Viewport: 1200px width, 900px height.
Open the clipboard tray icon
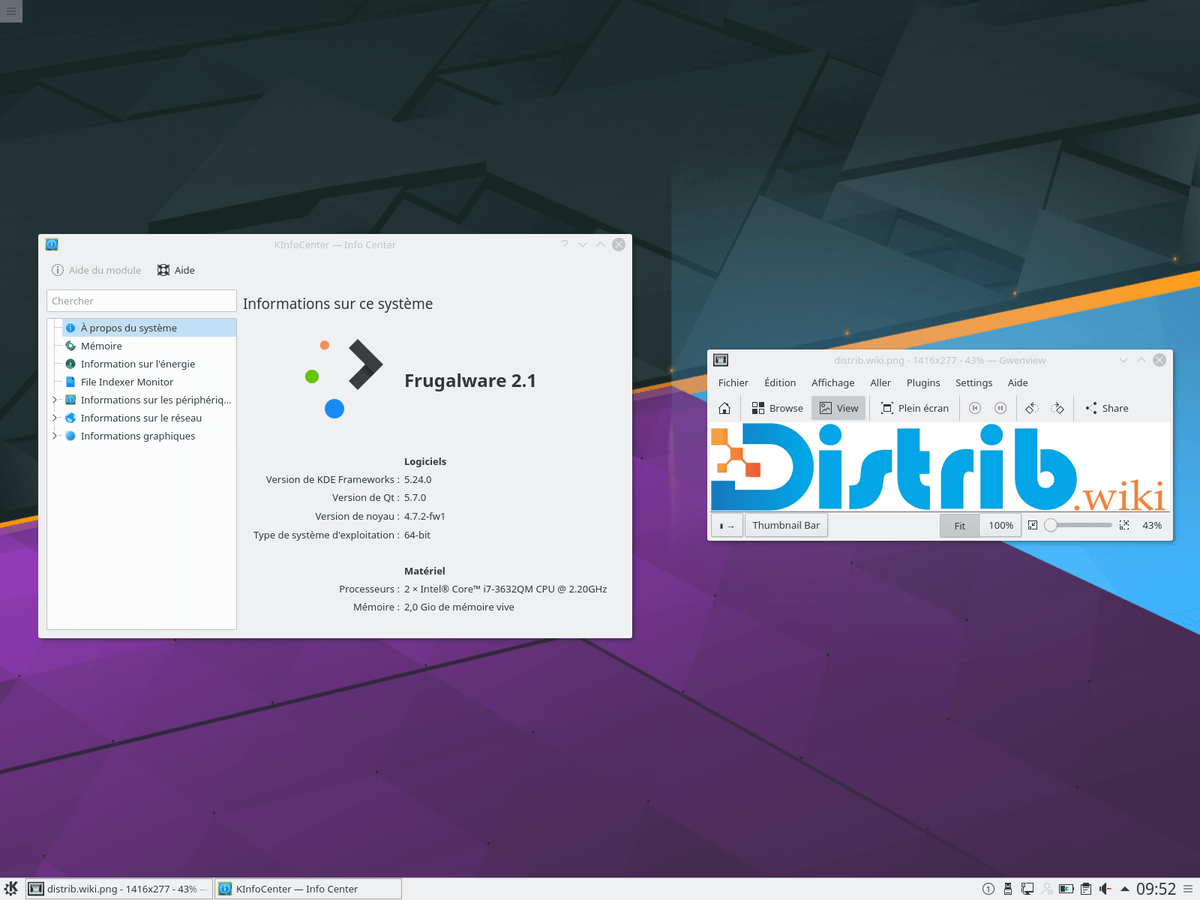pos(1086,889)
